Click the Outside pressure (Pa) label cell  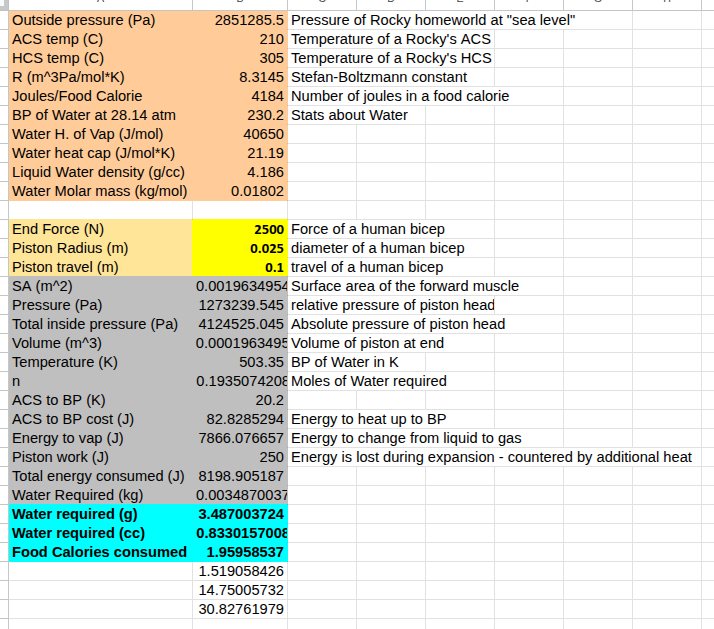[x=100, y=20]
